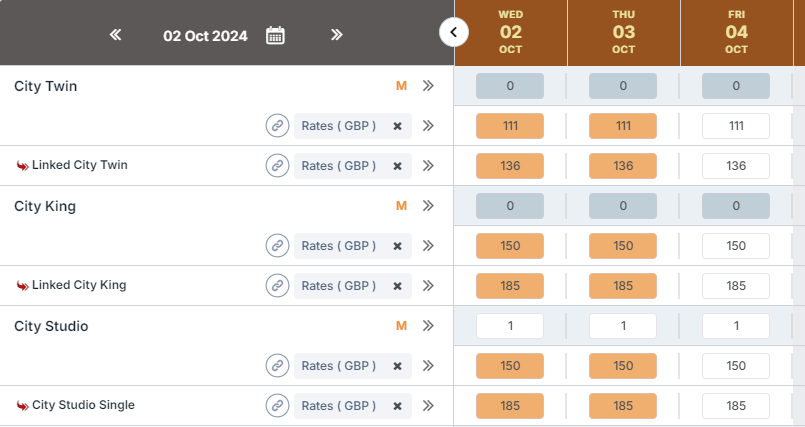Click link icon in City Twin rates row
Image resolution: width=805 pixels, height=427 pixels.
pyautogui.click(x=277, y=126)
